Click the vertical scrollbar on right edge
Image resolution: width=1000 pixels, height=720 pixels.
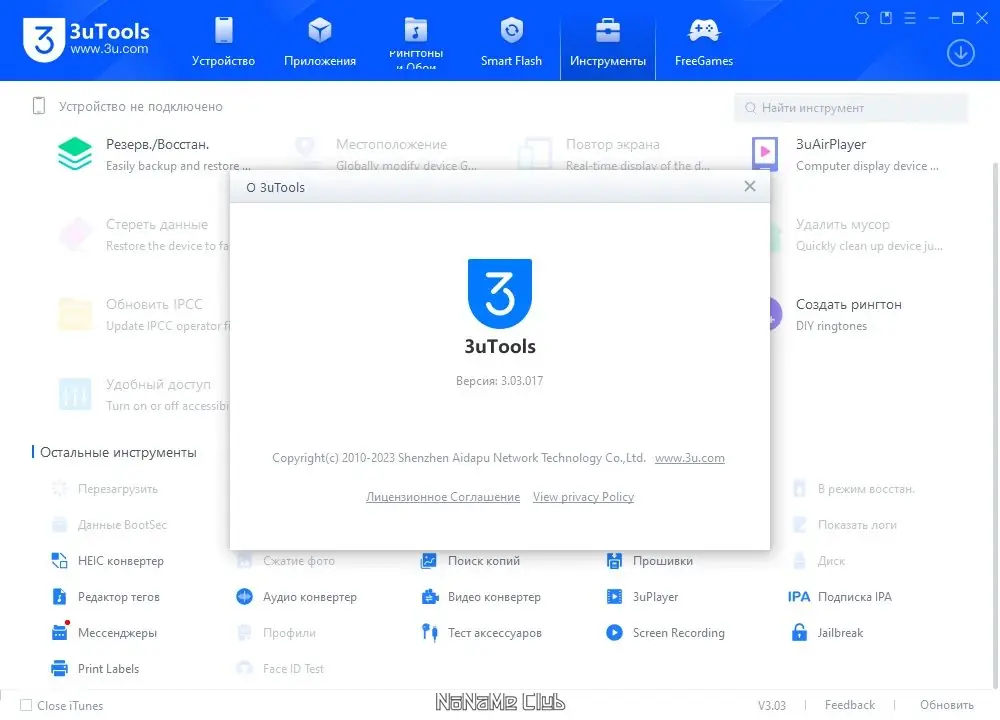995,424
